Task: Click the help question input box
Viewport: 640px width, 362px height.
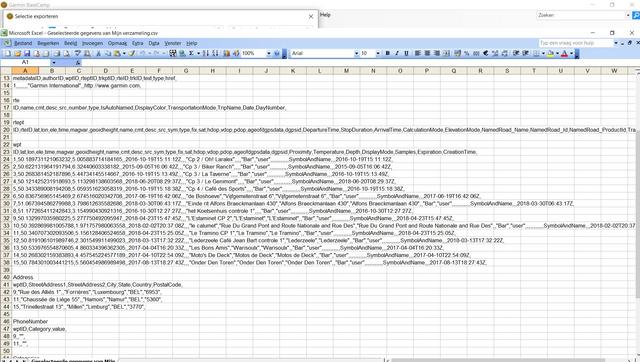Action: coord(575,43)
